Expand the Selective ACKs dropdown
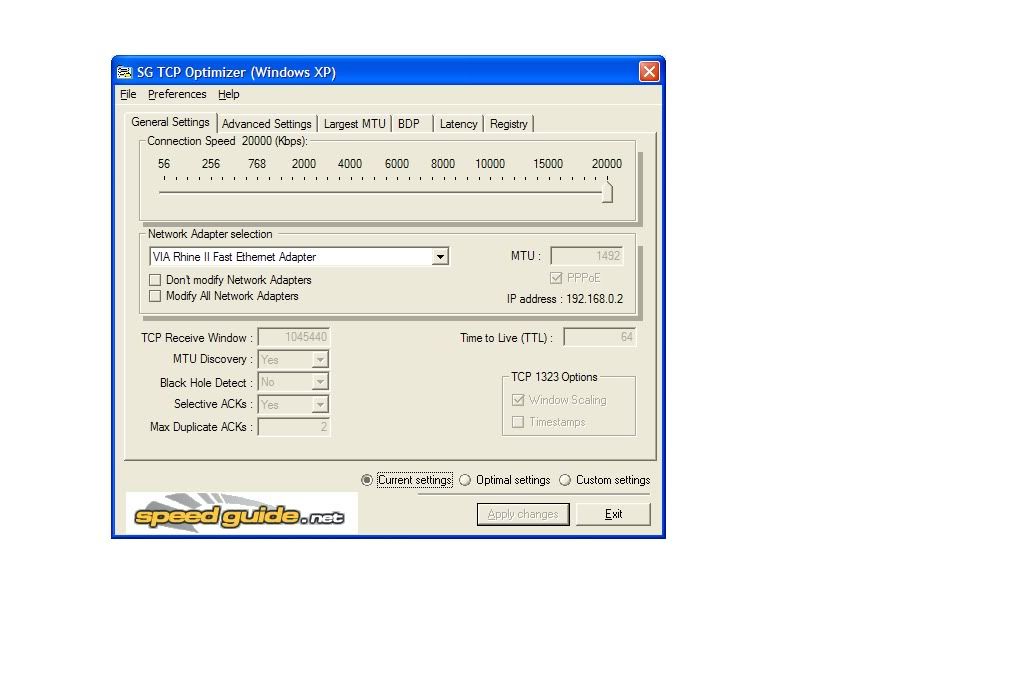The height and width of the screenshot is (673, 1018). (320, 405)
